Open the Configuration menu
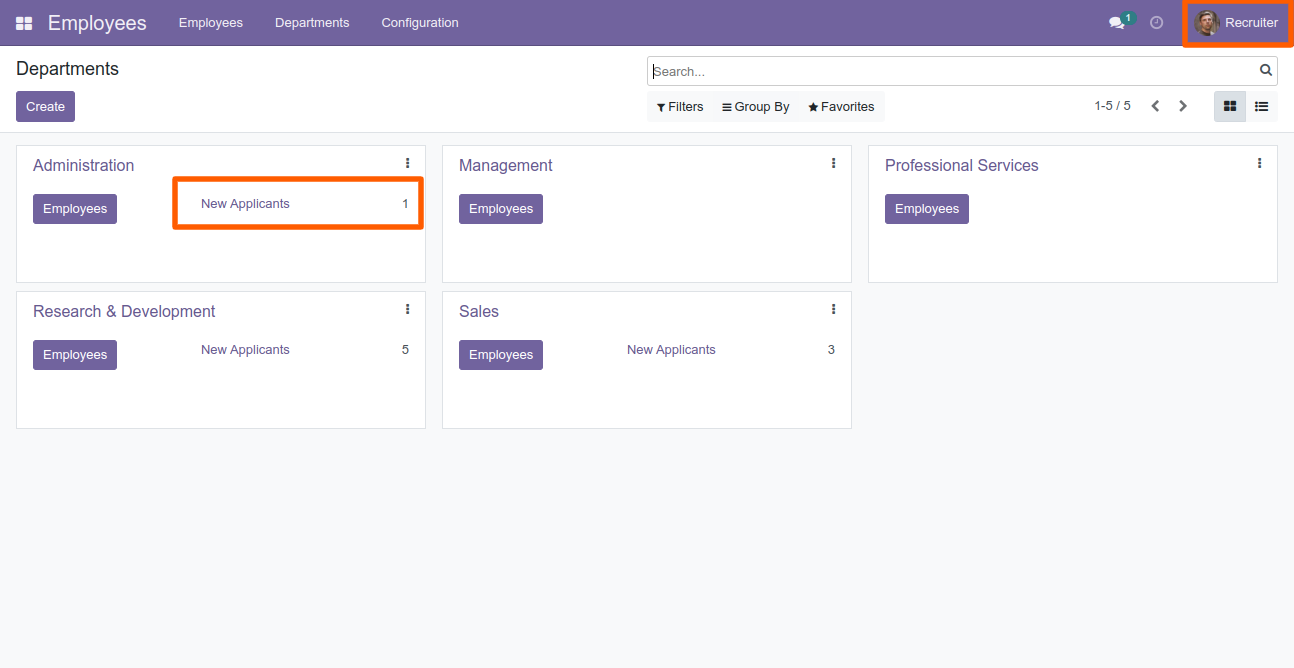The height and width of the screenshot is (668, 1294). 420,23
